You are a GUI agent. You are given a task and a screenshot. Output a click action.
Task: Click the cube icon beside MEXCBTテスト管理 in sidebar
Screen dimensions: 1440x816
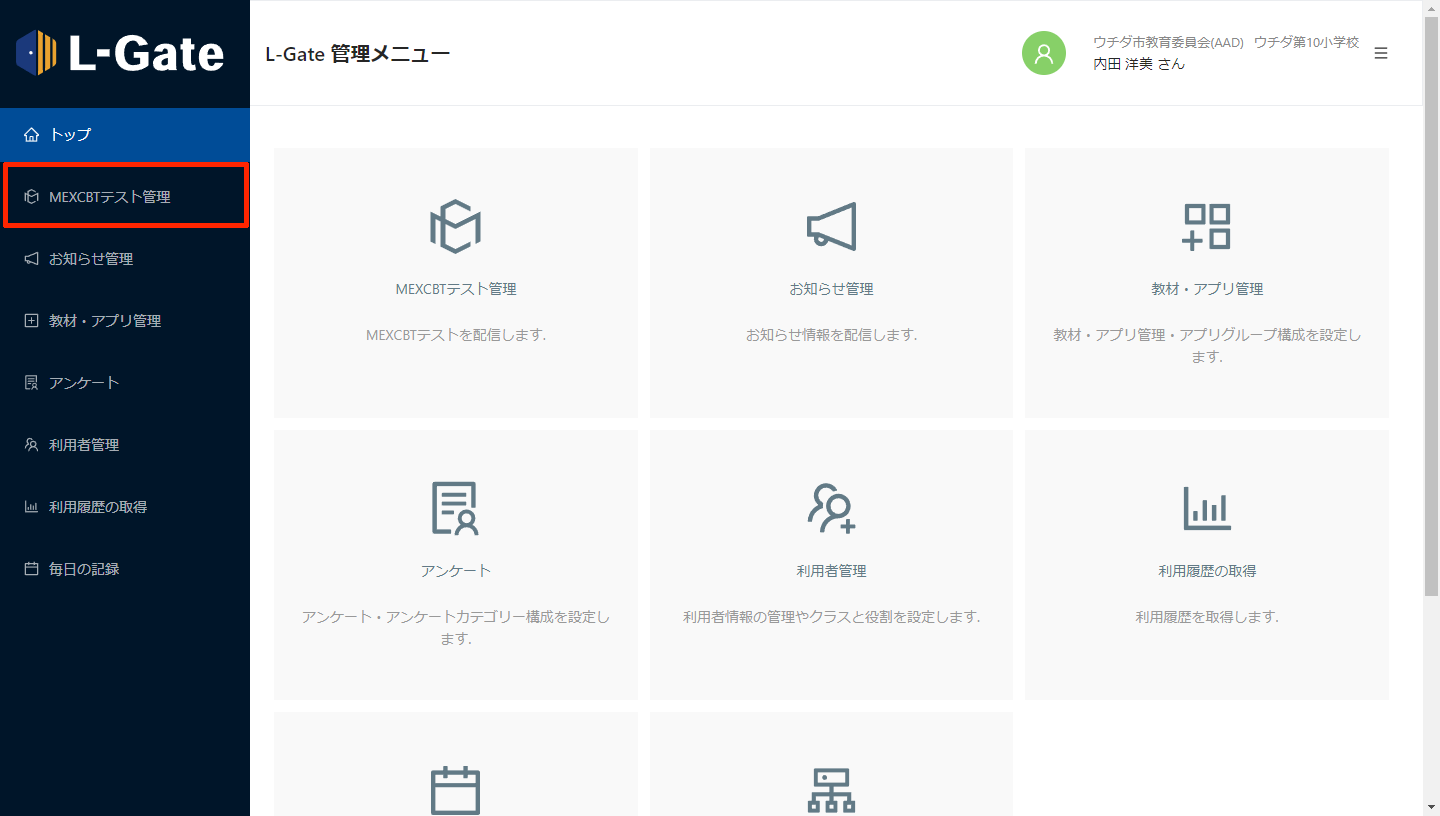[x=31, y=197]
